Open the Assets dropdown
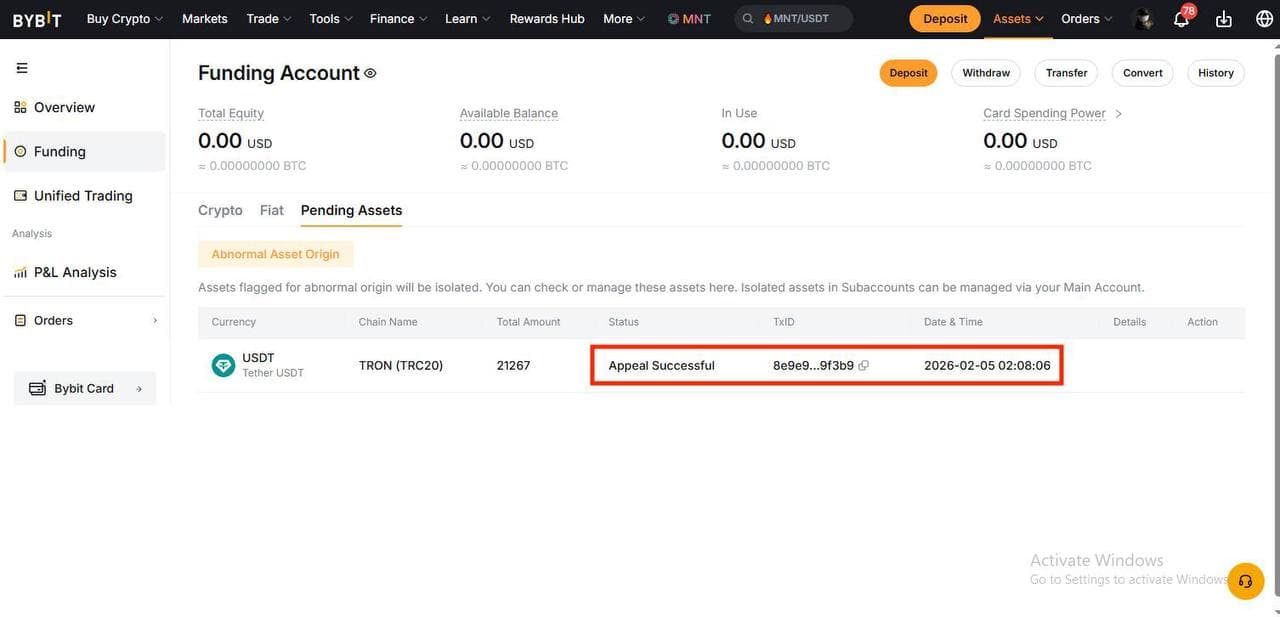The width and height of the screenshot is (1280, 617). (1018, 19)
